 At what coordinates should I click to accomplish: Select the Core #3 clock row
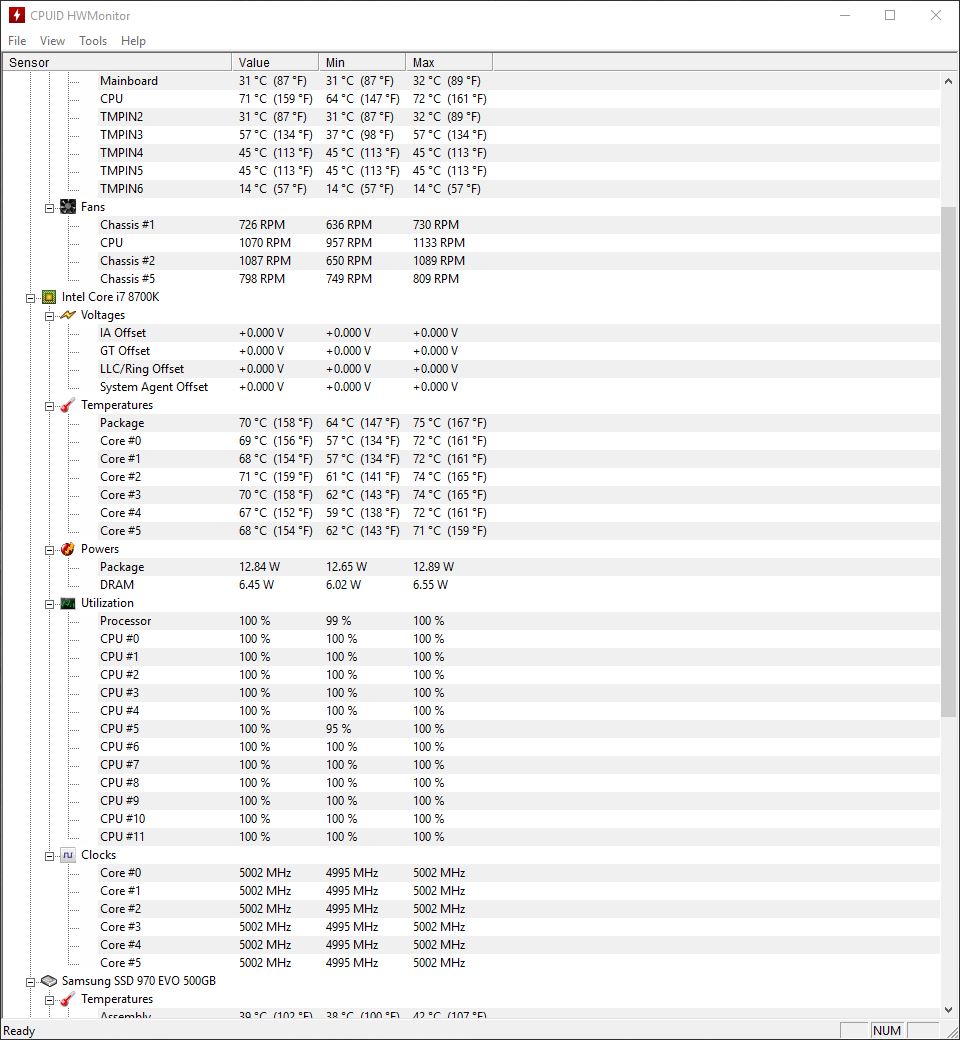click(519, 927)
